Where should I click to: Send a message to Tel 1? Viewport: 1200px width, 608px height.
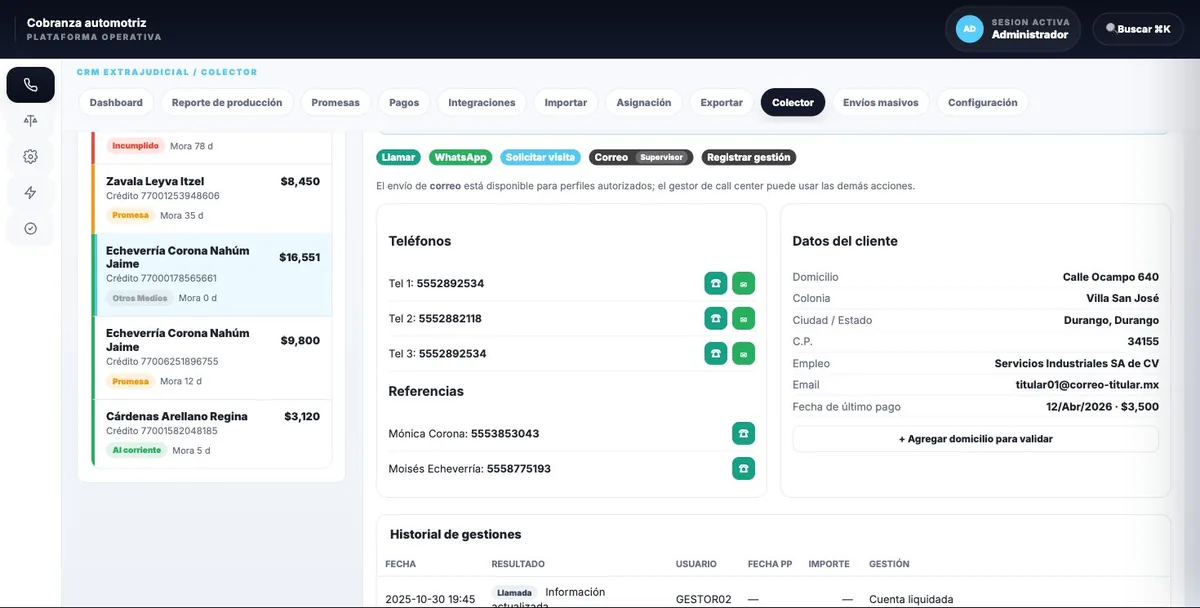pyautogui.click(x=743, y=283)
